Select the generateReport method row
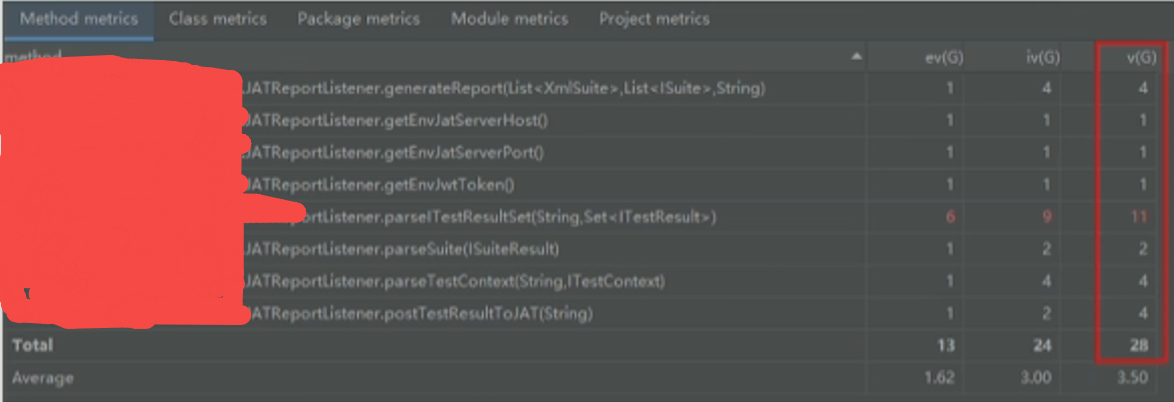1174x402 pixels. pyautogui.click(x=505, y=89)
